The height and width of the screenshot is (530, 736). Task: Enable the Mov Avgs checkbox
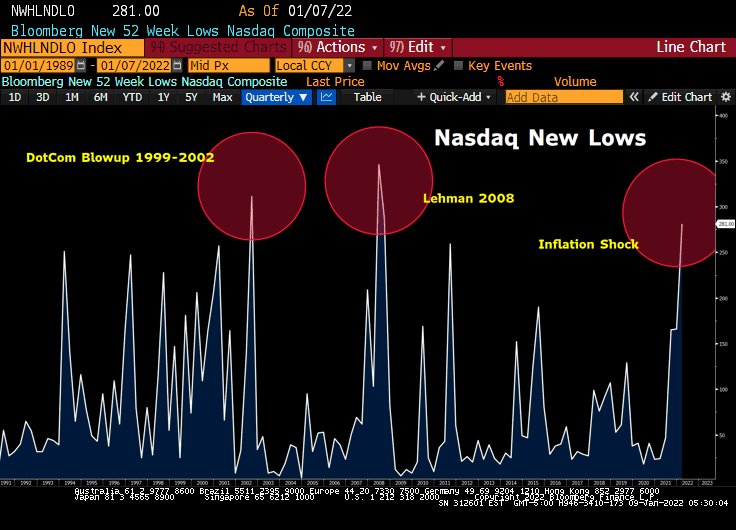(367, 65)
